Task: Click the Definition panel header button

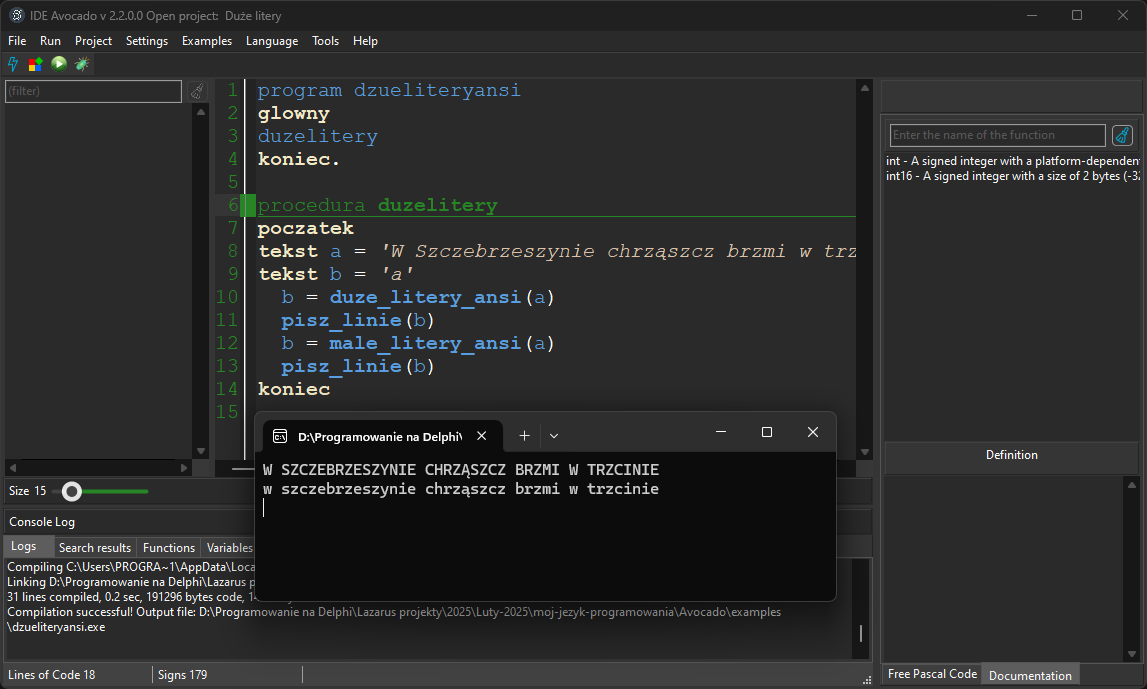Action: click(x=1011, y=455)
